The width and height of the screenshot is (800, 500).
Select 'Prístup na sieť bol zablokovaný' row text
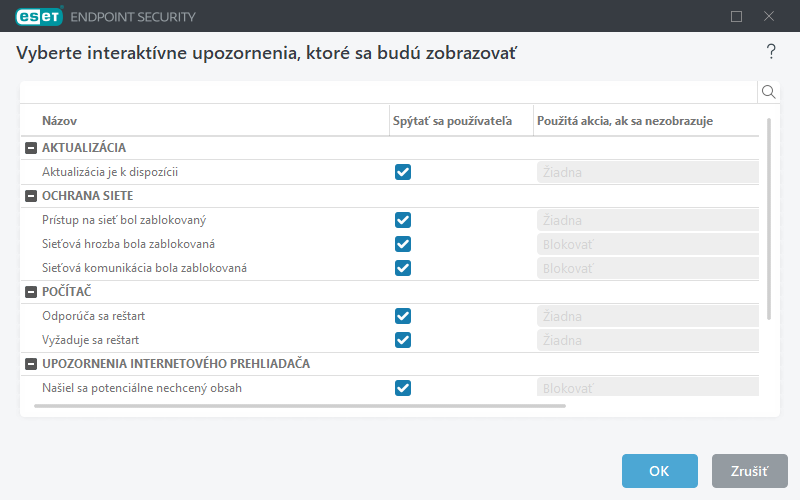124,220
